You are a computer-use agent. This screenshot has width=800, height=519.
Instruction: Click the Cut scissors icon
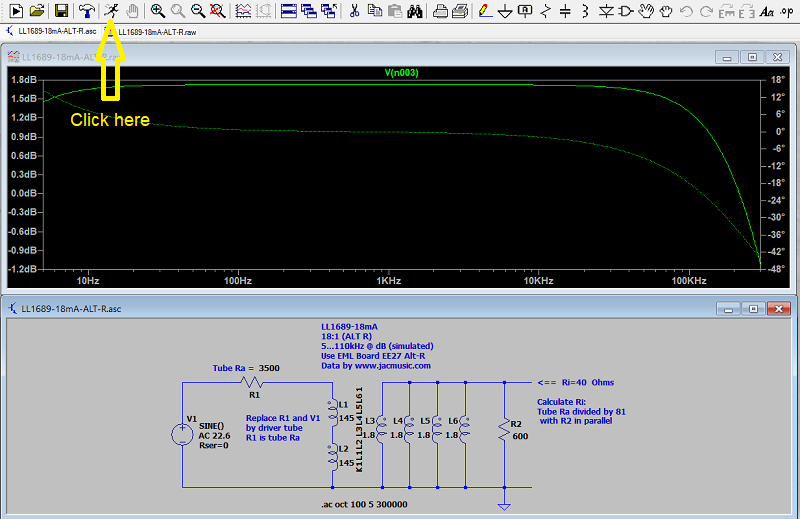click(355, 11)
